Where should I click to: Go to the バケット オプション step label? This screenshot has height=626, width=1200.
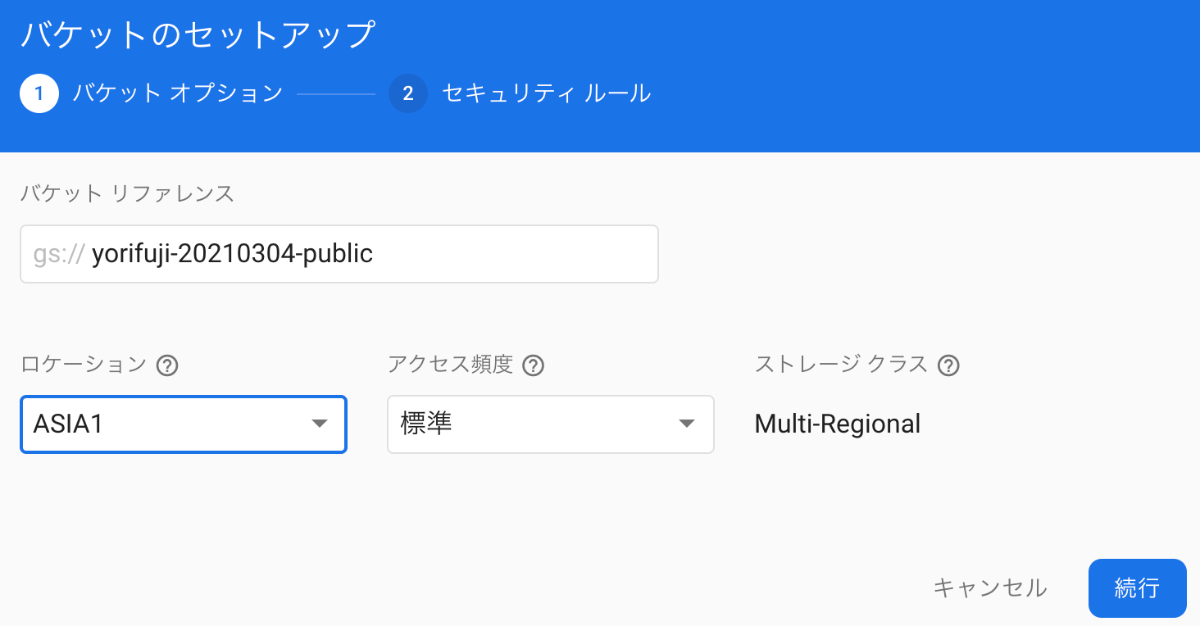pos(178,94)
